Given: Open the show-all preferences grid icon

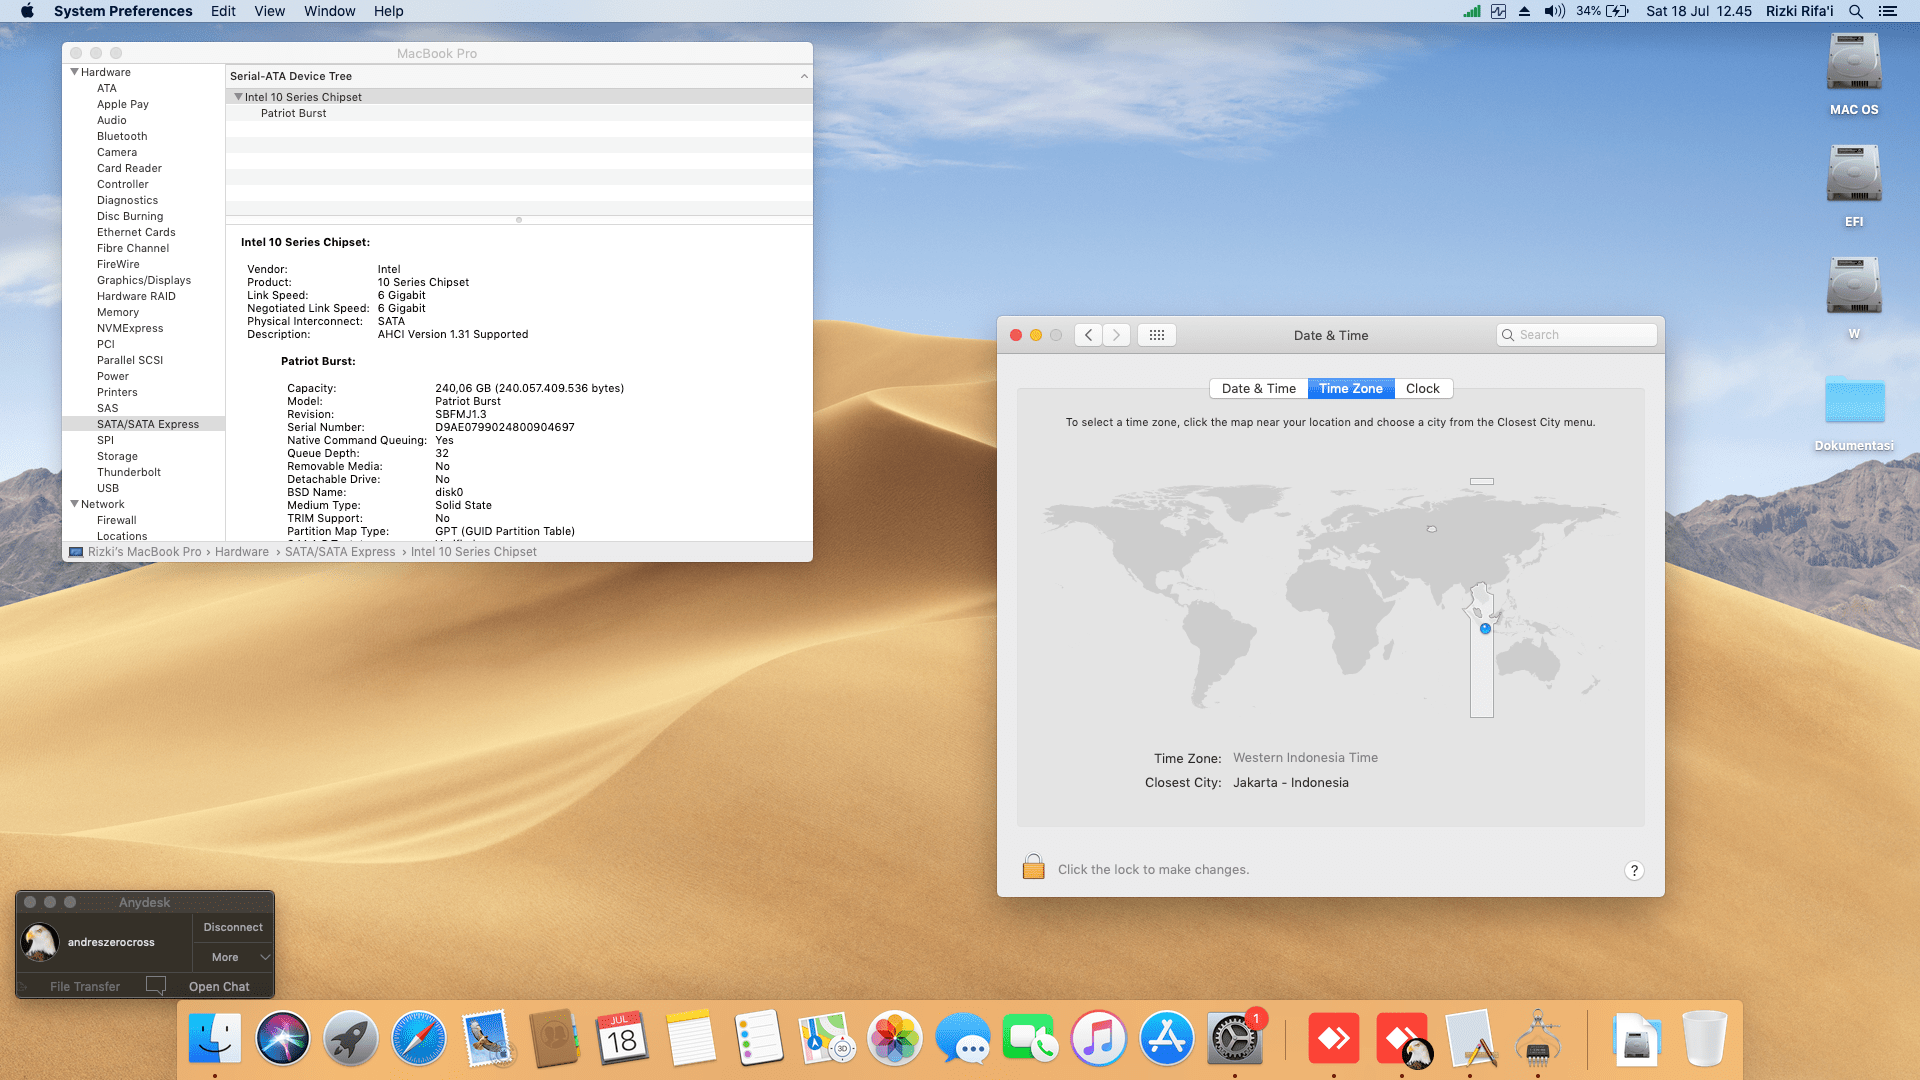Looking at the screenshot, I should tap(1157, 335).
